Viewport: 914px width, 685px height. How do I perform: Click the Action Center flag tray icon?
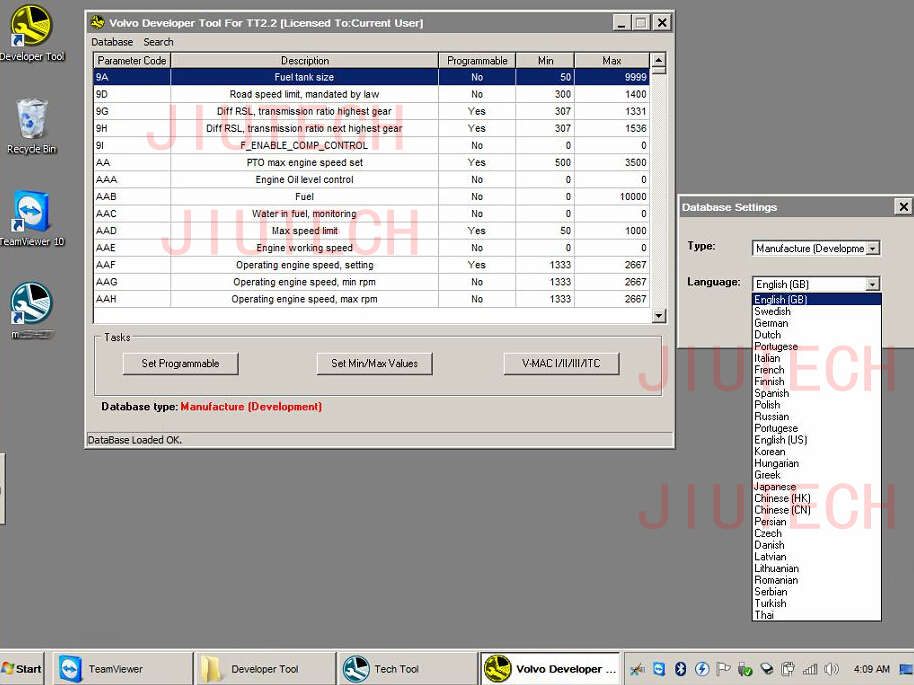[x=723, y=669]
